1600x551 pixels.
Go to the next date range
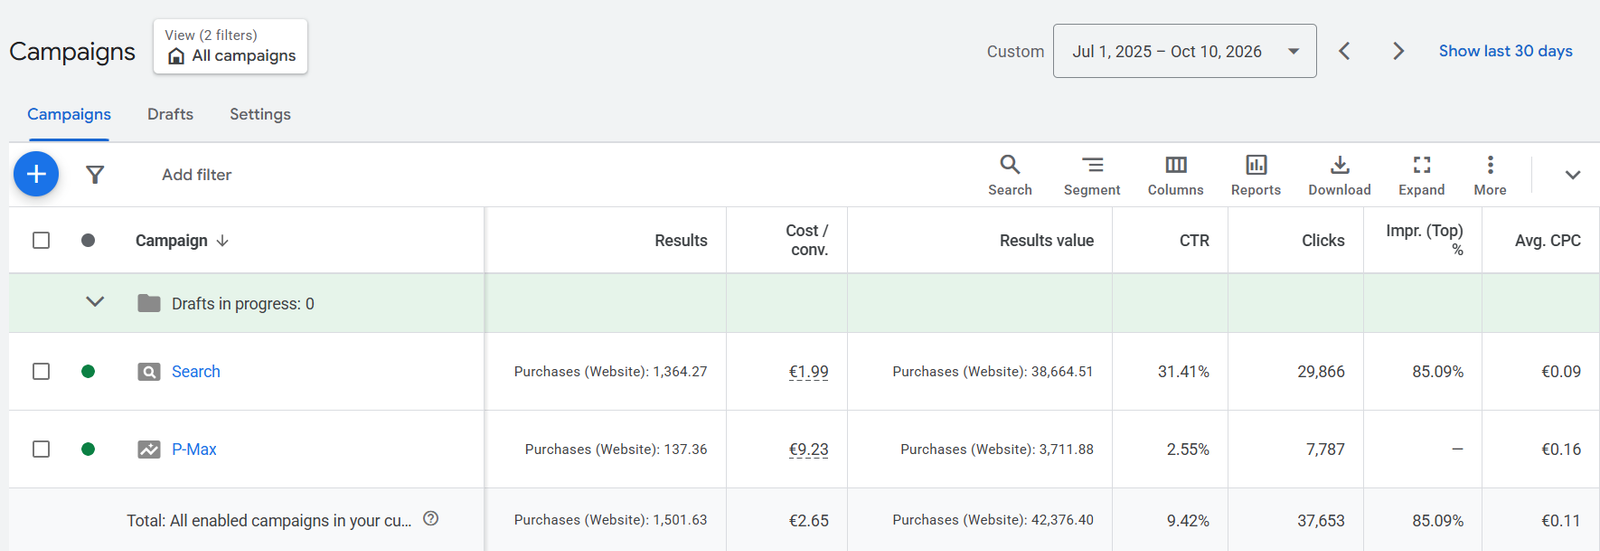pyautogui.click(x=1398, y=51)
